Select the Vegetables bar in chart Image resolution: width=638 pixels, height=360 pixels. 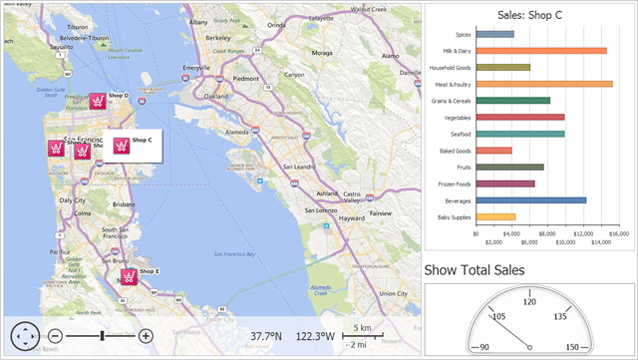[520, 118]
